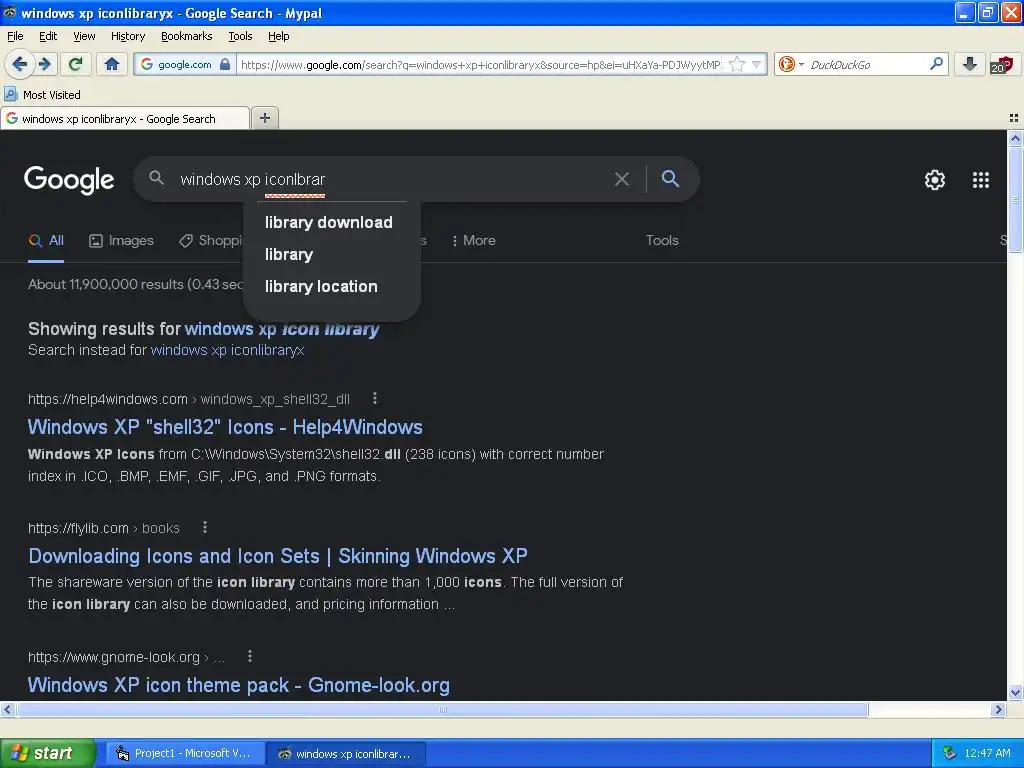Open the DuckDuckGo search engine selector

791,64
